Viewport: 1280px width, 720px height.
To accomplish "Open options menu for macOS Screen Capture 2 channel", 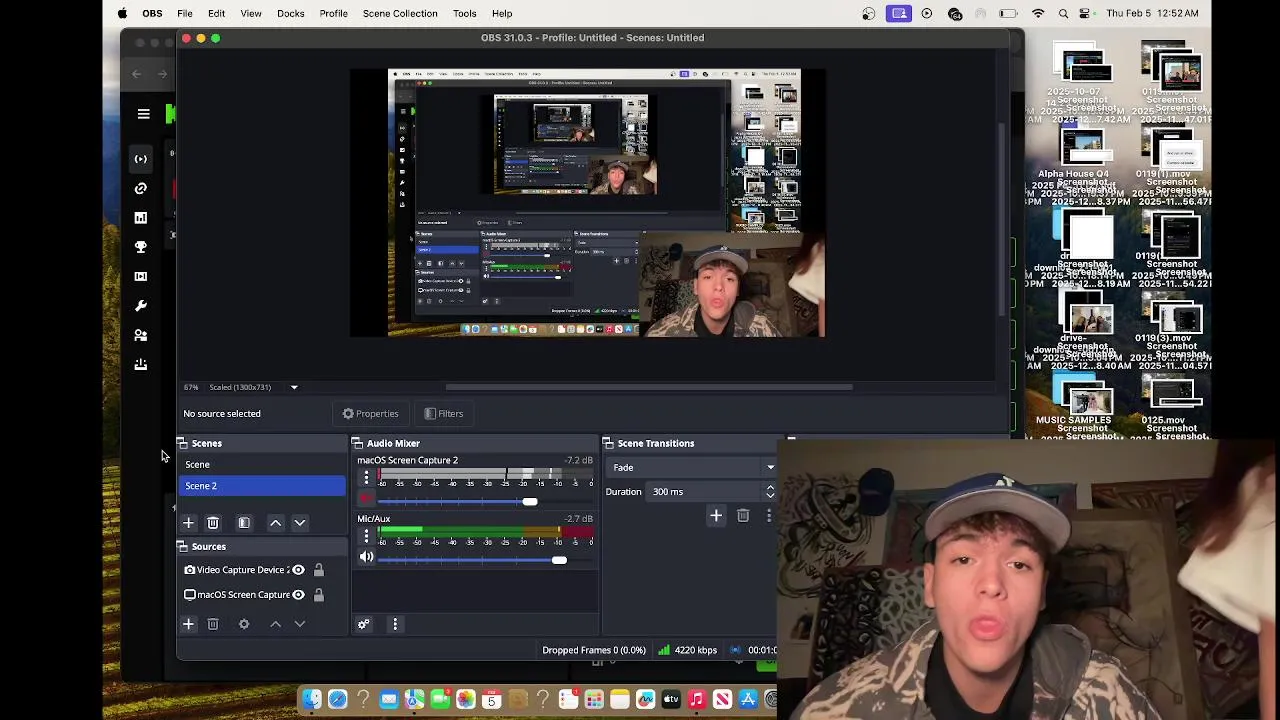I will (366, 478).
